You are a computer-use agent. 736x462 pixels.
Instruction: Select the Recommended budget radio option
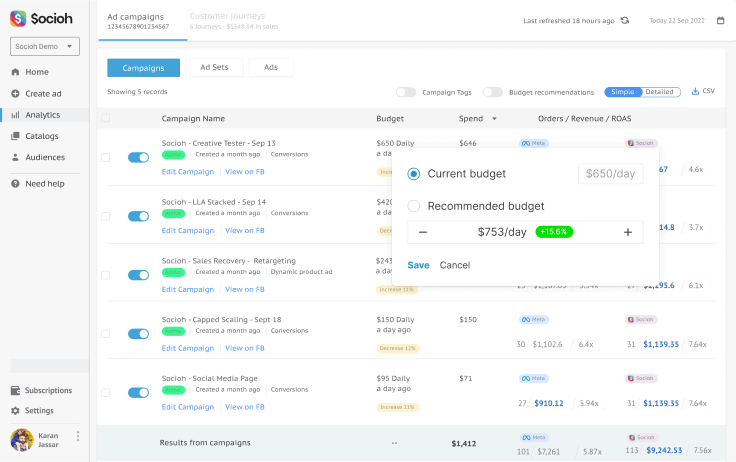(414, 206)
